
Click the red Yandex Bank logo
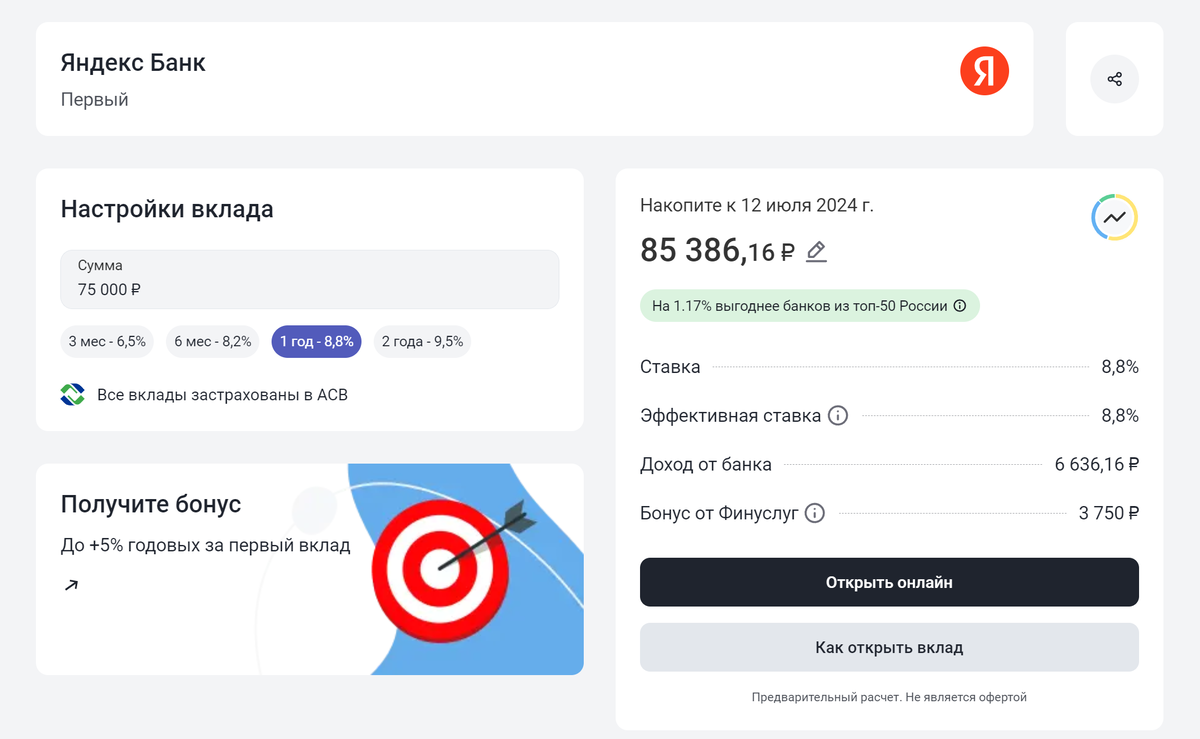pos(985,72)
